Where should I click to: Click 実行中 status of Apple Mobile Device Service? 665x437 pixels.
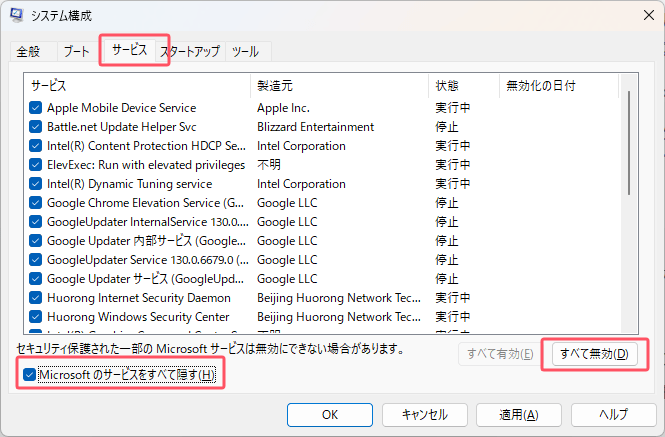pos(453,108)
